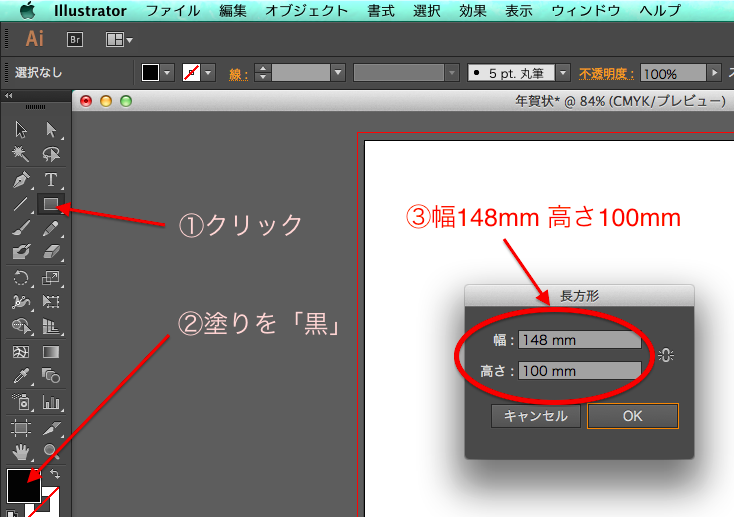Open the オブジェクト menu
This screenshot has height=517, width=734.
(x=307, y=11)
